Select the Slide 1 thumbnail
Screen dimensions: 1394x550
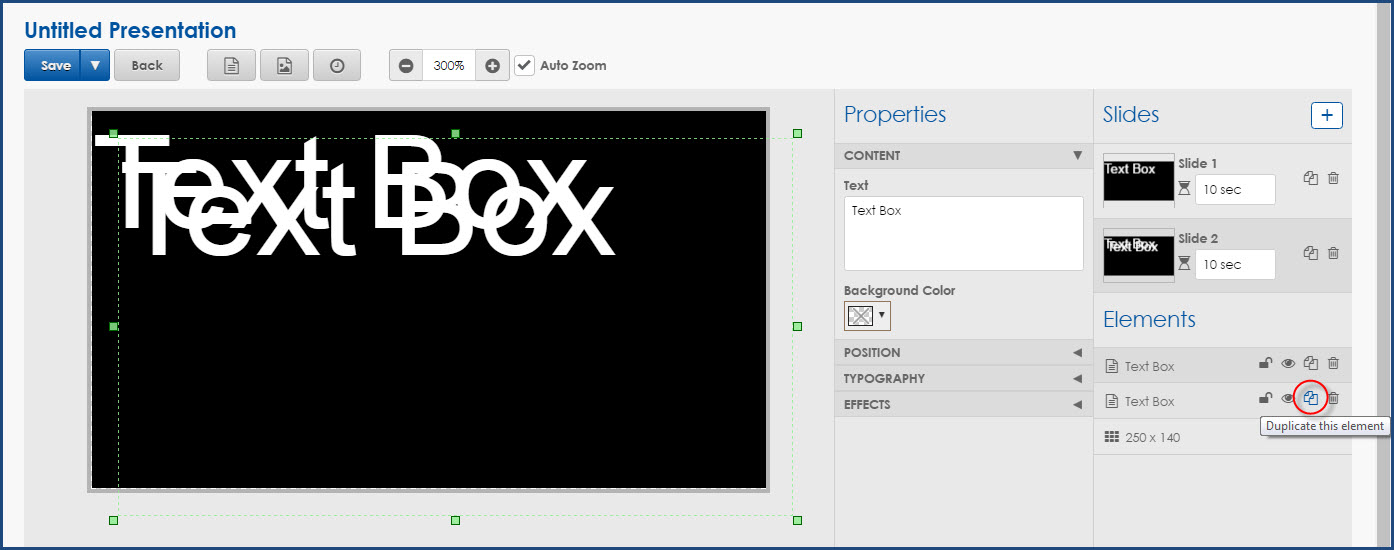[x=1138, y=181]
